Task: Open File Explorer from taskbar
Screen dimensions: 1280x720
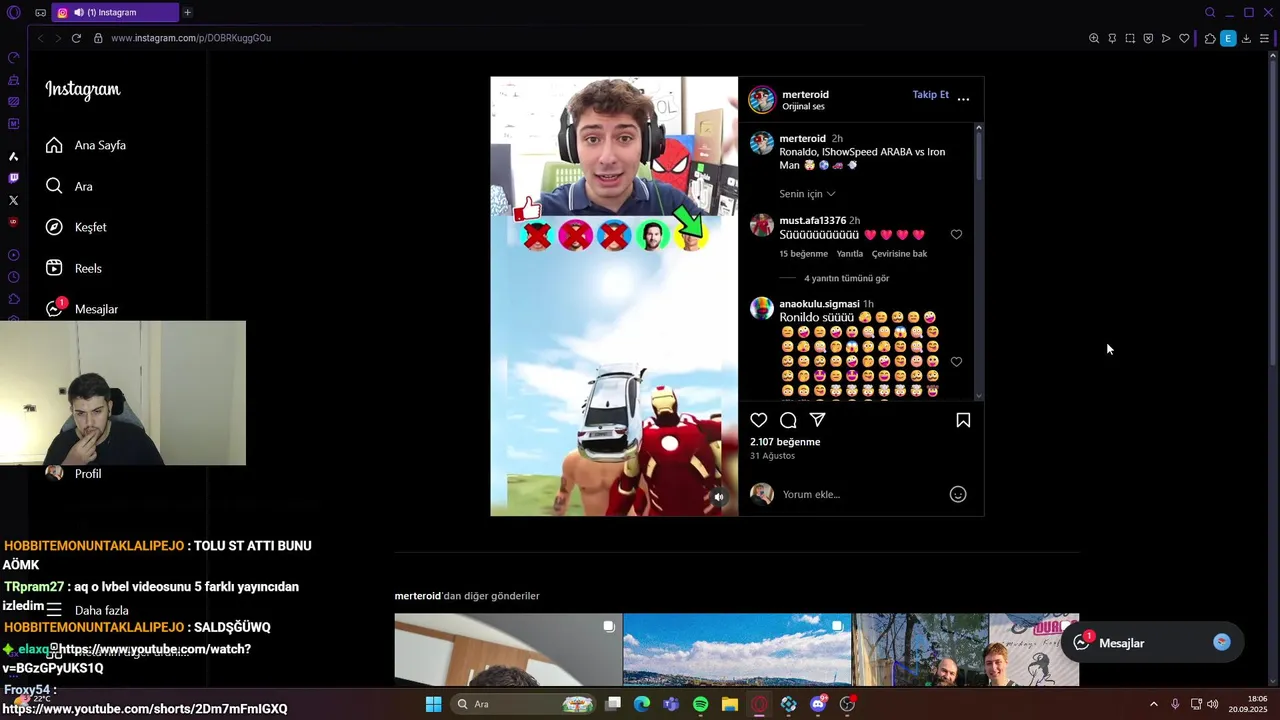Action: point(730,704)
